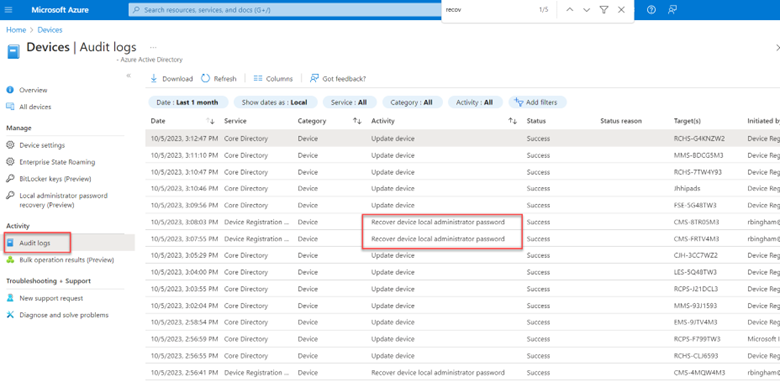Open Diagnose and solve problems

pyautogui.click(x=64, y=315)
